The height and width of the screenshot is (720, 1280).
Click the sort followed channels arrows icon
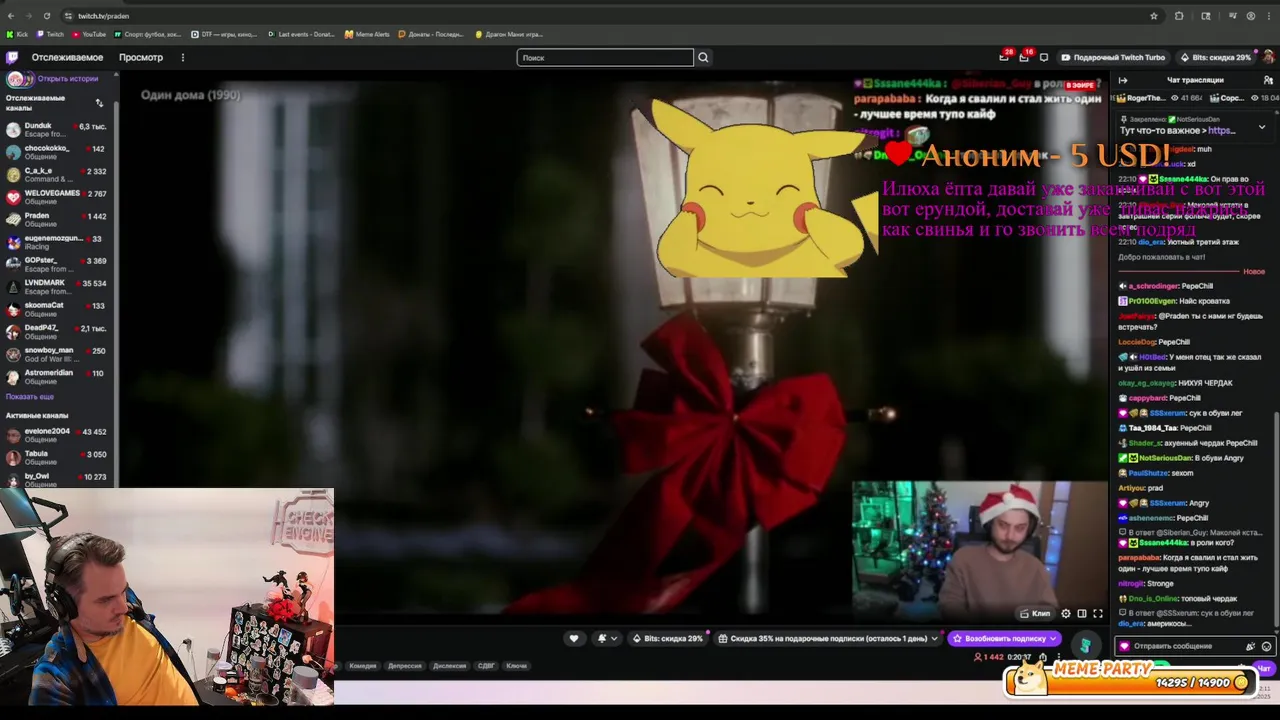click(x=99, y=103)
